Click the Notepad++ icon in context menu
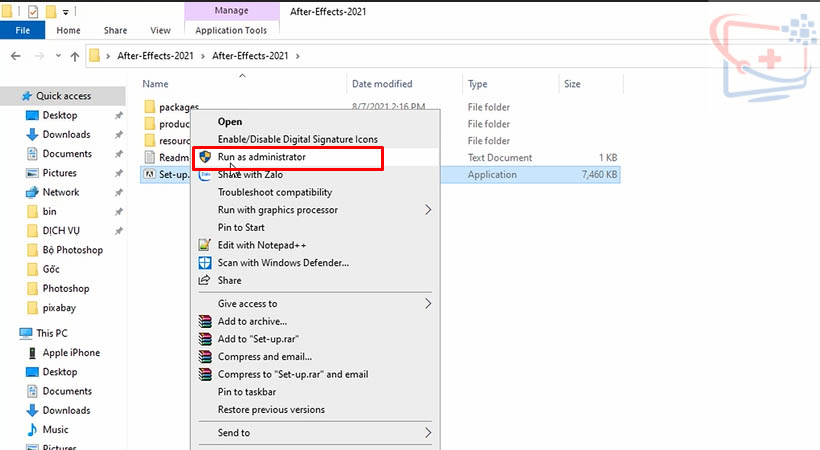Viewport: 820px width, 450px height. click(205, 245)
